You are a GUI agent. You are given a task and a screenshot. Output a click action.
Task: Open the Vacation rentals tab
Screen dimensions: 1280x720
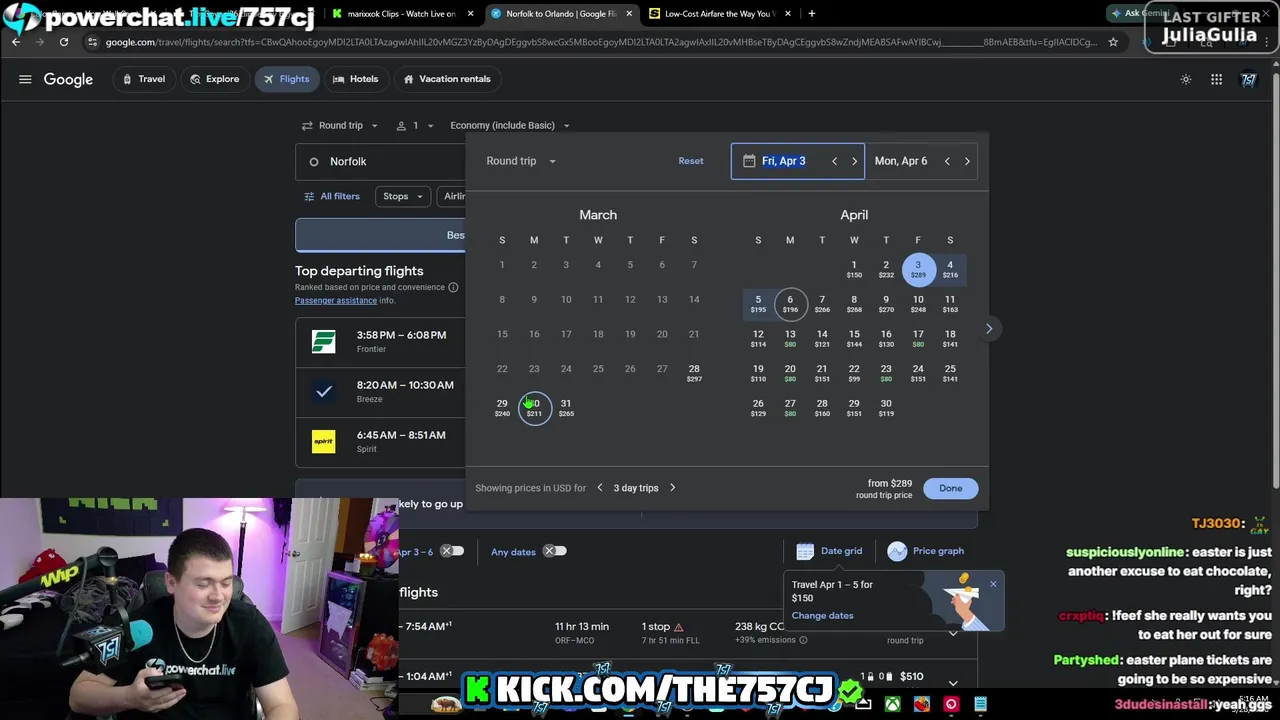point(446,79)
